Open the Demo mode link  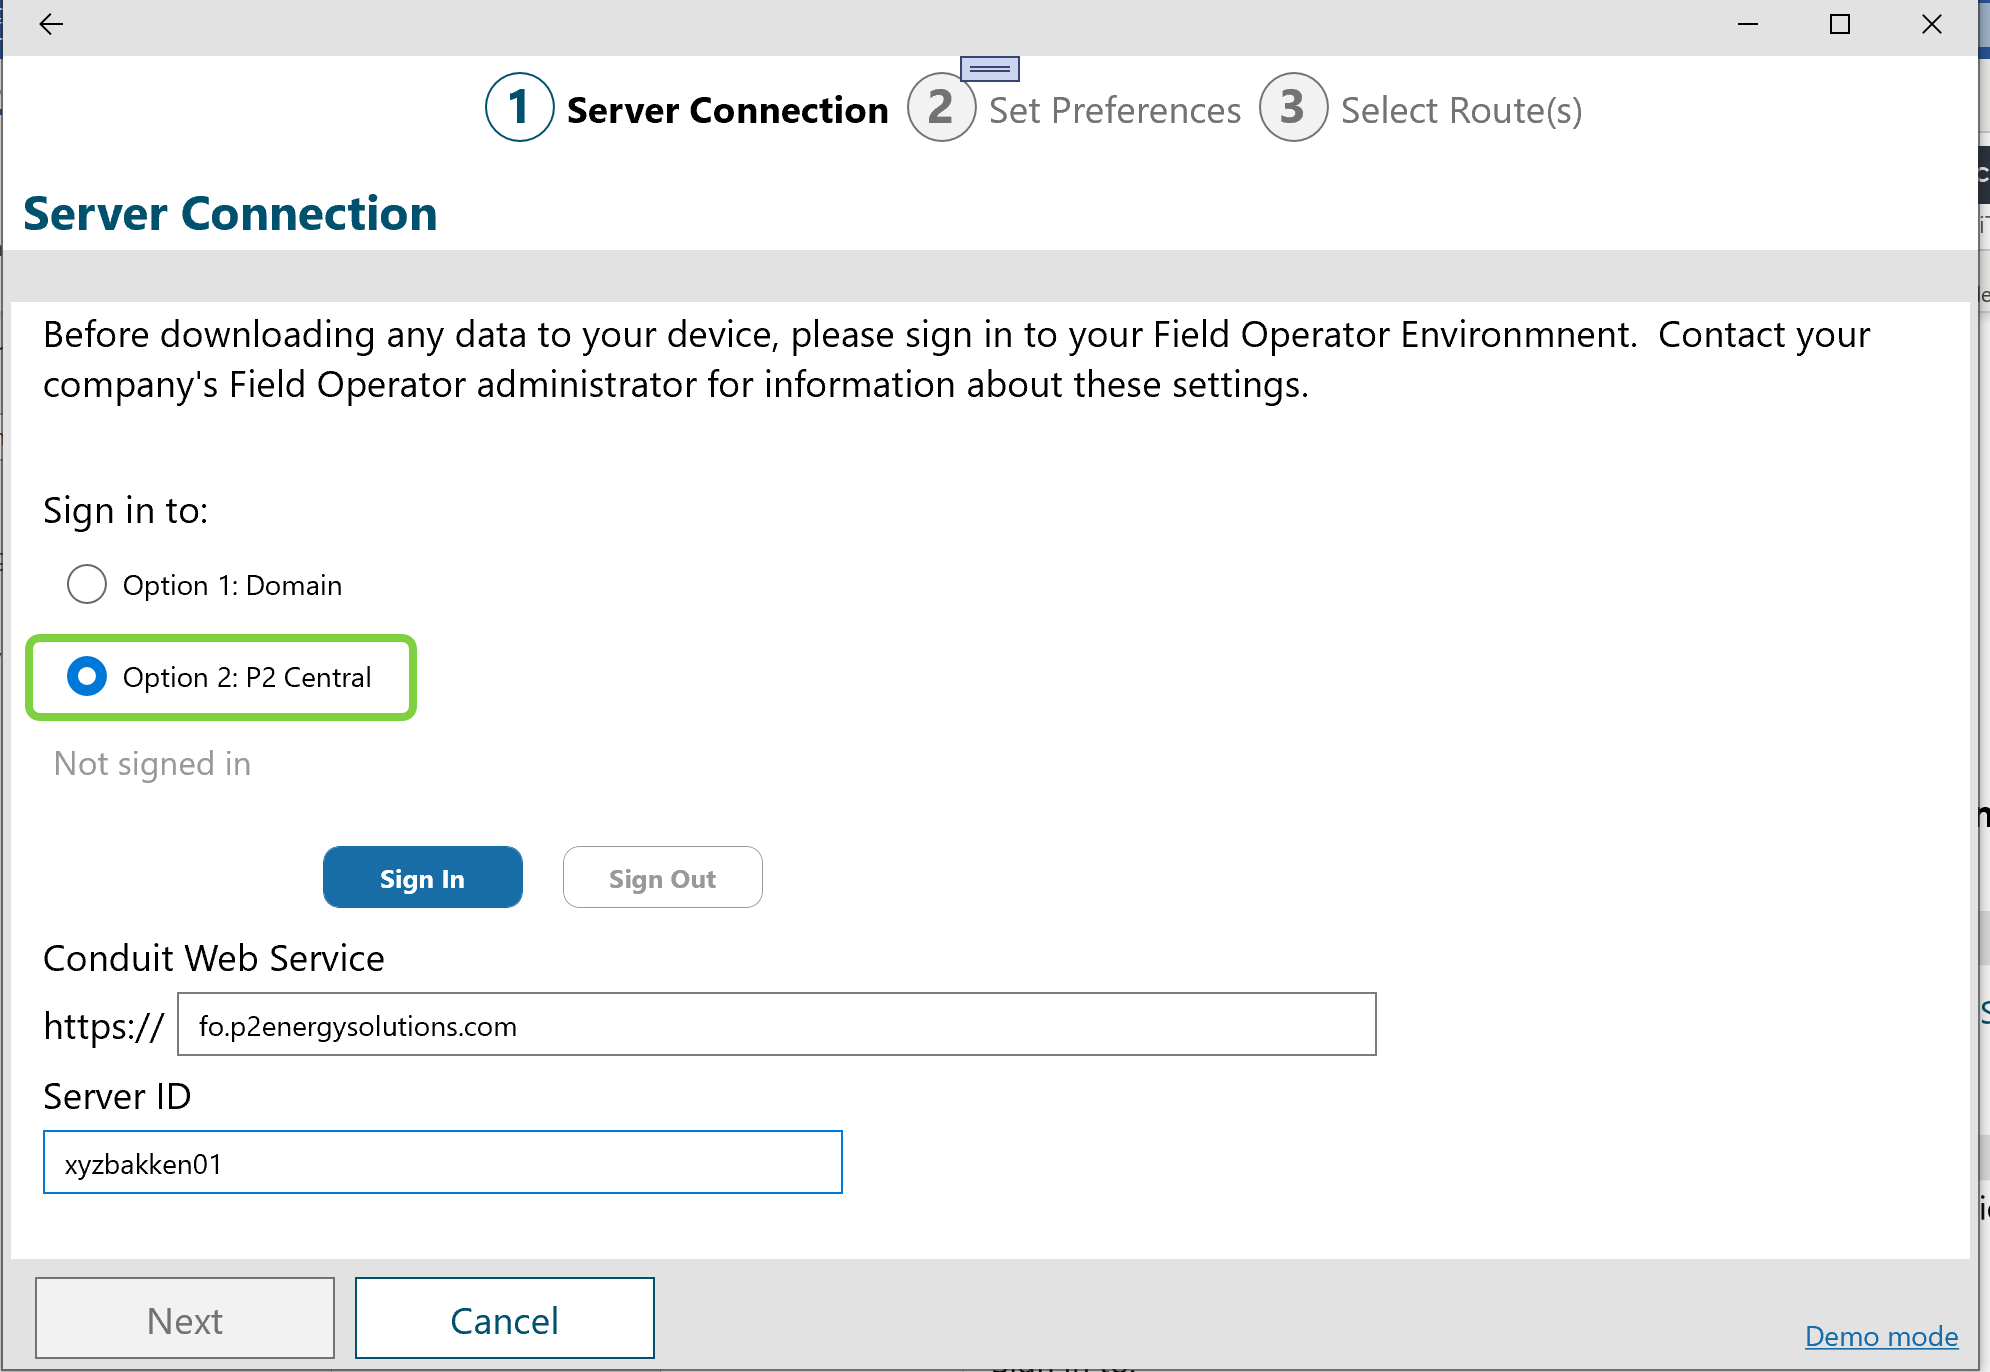tap(1881, 1336)
